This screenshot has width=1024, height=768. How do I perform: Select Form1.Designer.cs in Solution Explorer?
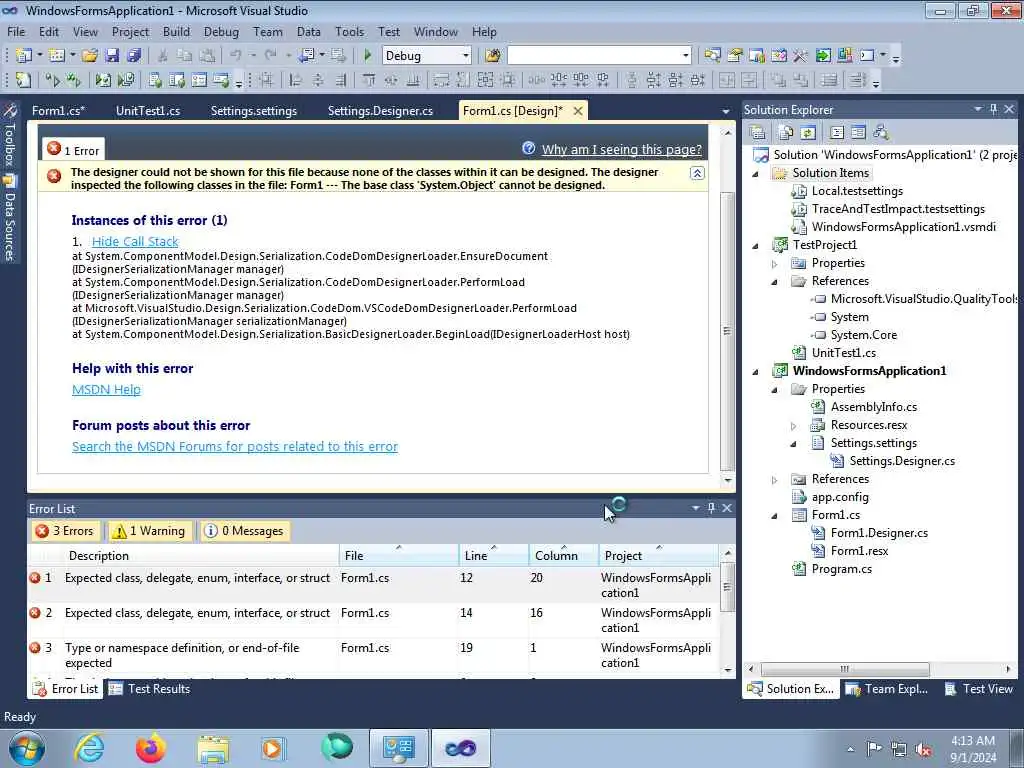(879, 533)
